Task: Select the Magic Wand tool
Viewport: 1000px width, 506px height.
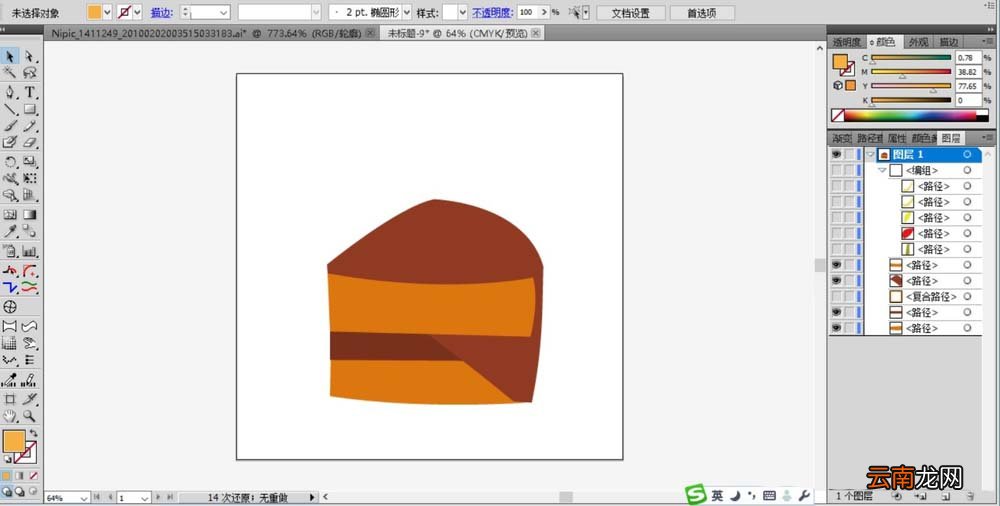Action: [x=10, y=73]
